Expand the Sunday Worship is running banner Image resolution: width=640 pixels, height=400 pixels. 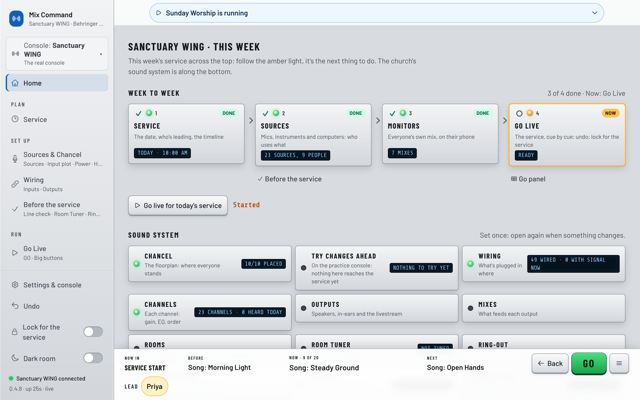pyautogui.click(x=376, y=13)
